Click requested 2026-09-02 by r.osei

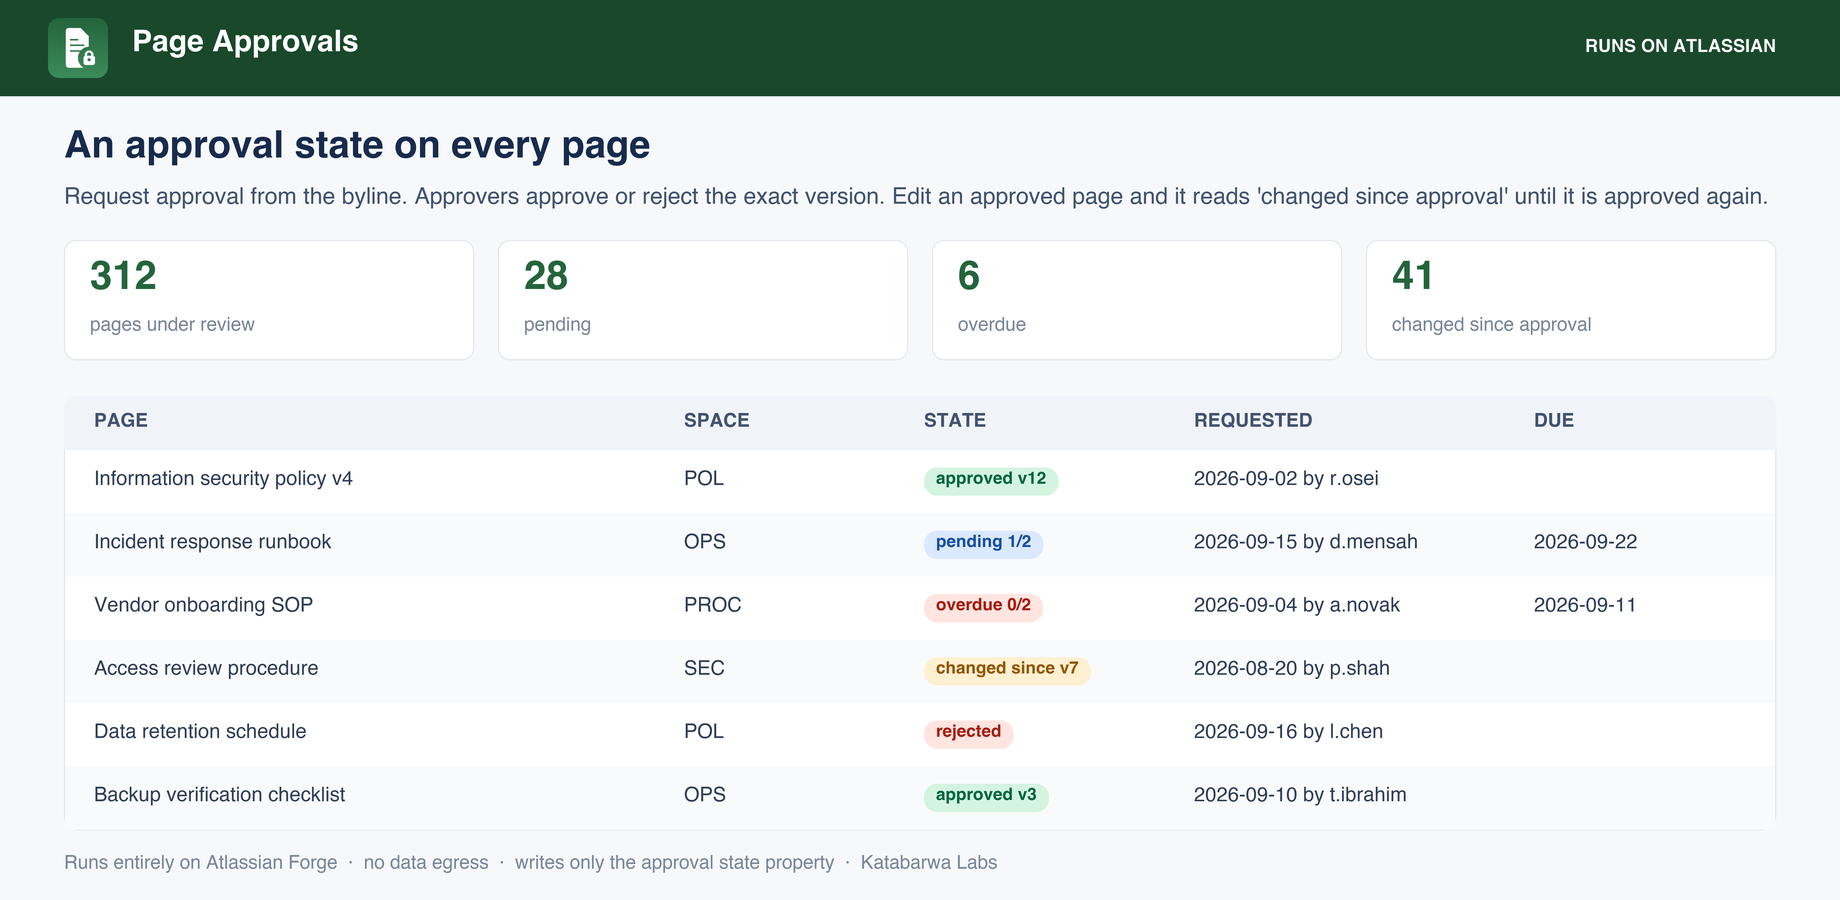pyautogui.click(x=1286, y=478)
